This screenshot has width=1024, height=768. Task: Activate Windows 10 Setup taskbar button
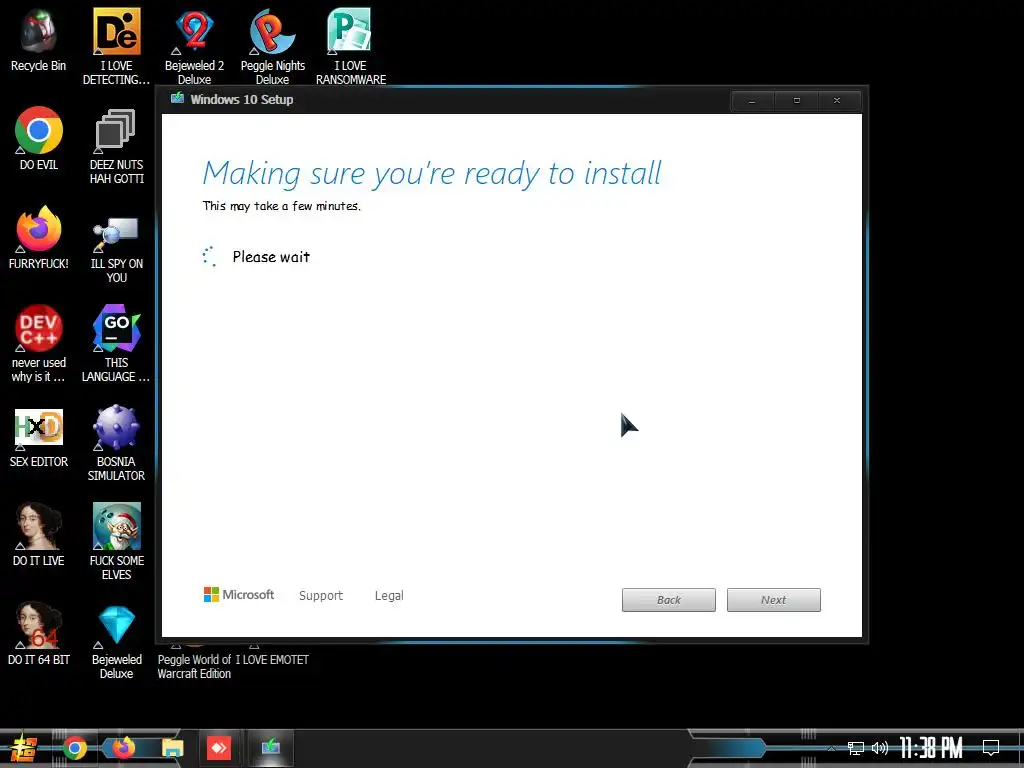[270, 748]
